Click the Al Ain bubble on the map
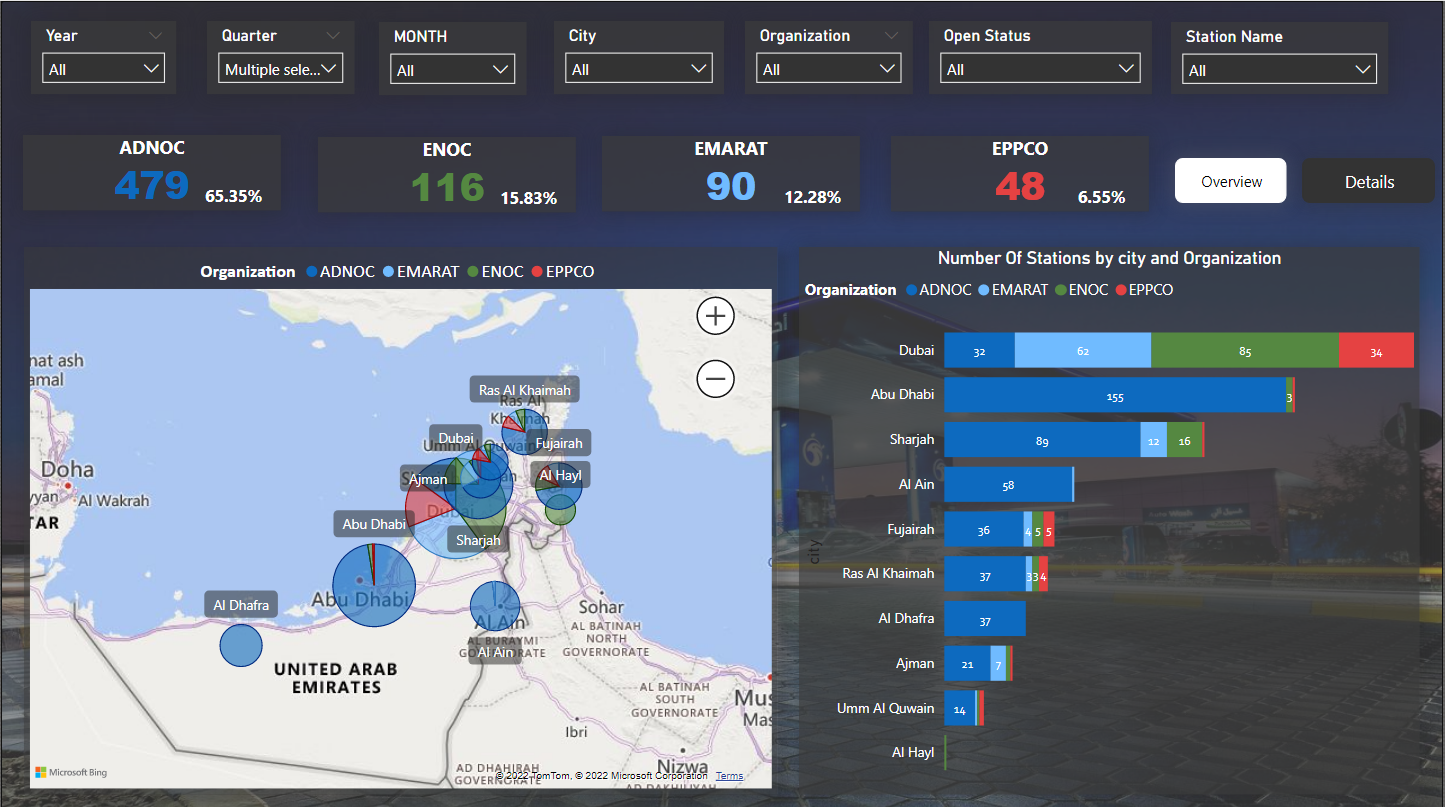The image size is (1445, 807). click(495, 606)
